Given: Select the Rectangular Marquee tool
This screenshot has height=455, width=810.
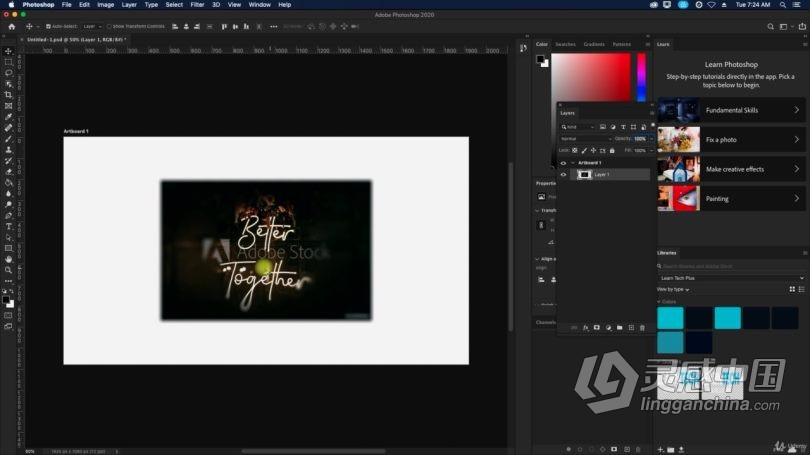Looking at the screenshot, I should pos(8,62).
